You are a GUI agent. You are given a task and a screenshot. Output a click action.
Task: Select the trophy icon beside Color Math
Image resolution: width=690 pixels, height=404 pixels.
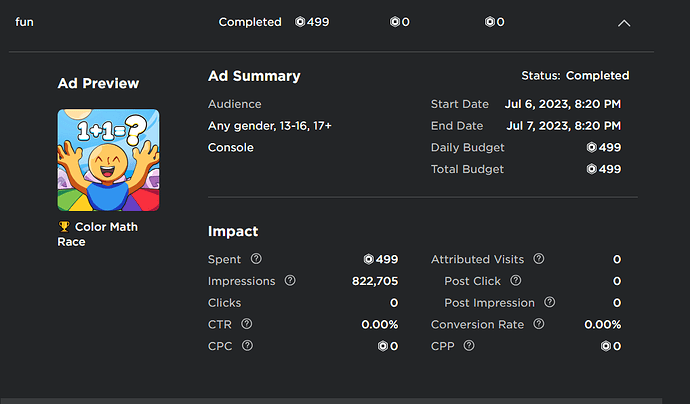pyautogui.click(x=64, y=227)
